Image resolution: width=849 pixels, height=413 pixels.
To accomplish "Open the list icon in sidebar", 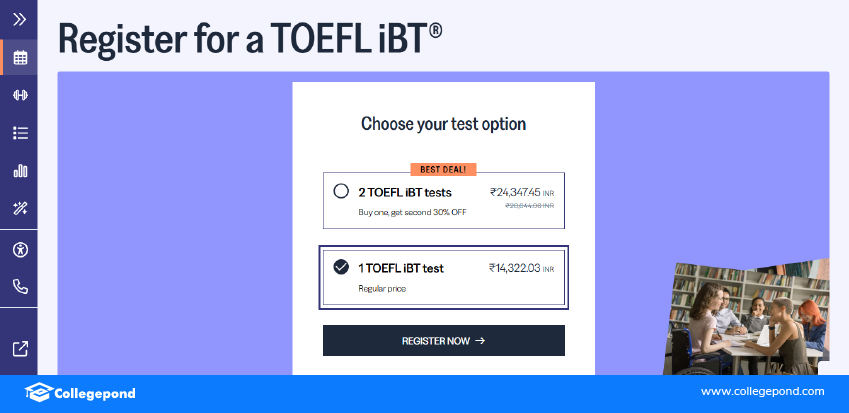I will click(19, 132).
